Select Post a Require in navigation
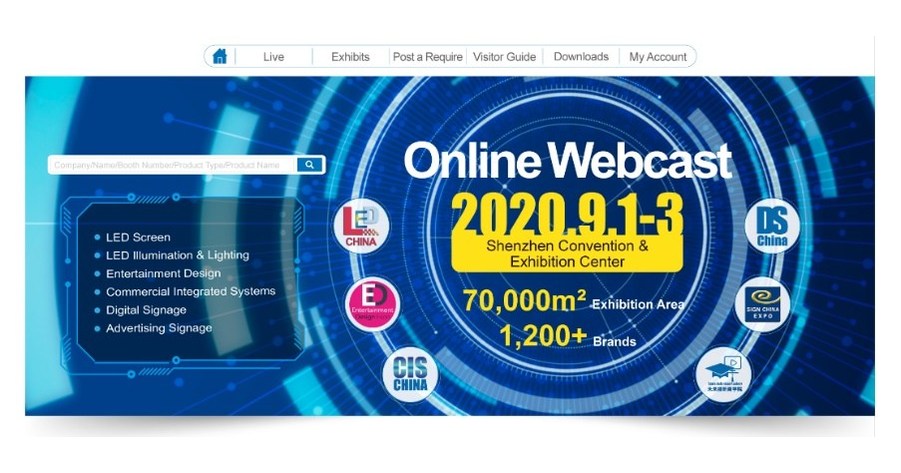Image resolution: width=901 pixels, height=473 pixels. pos(427,57)
